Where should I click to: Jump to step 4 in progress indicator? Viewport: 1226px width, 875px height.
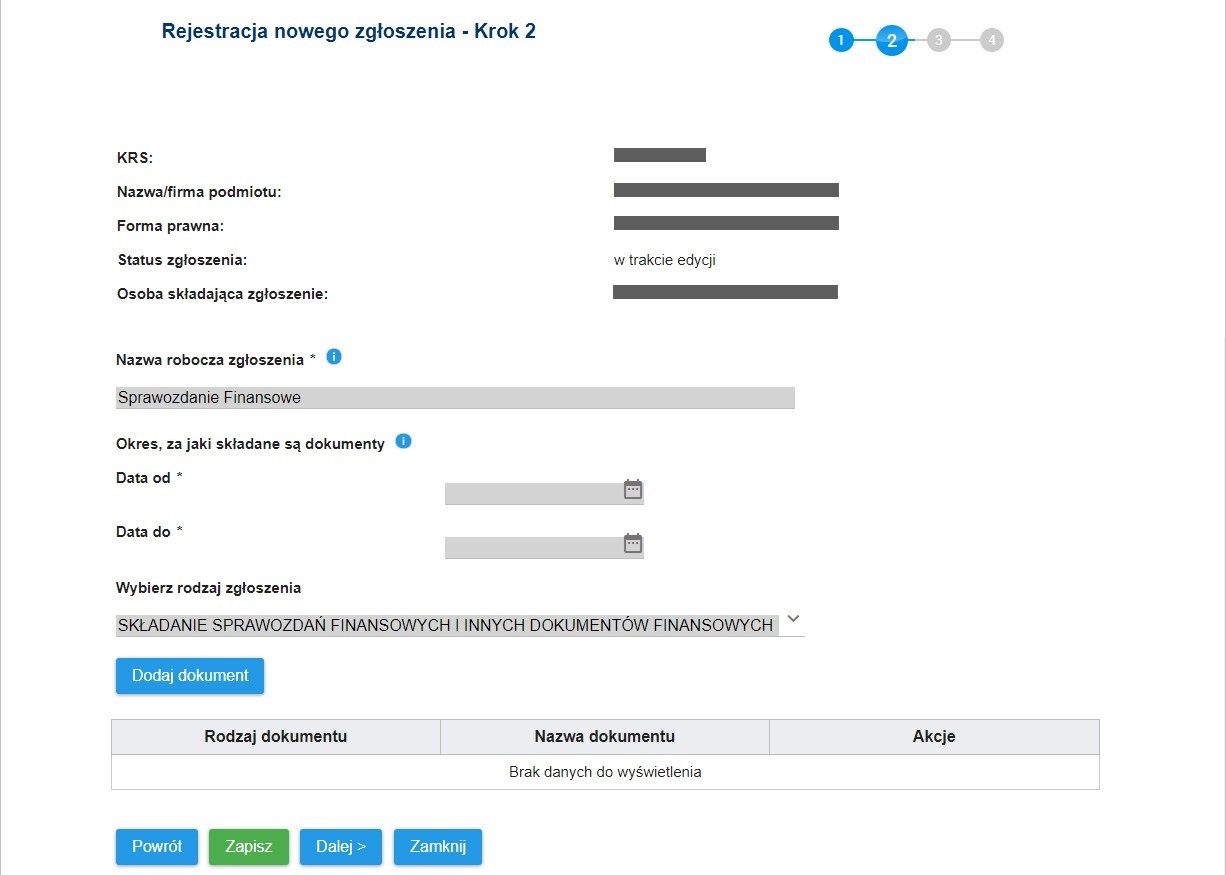point(991,41)
